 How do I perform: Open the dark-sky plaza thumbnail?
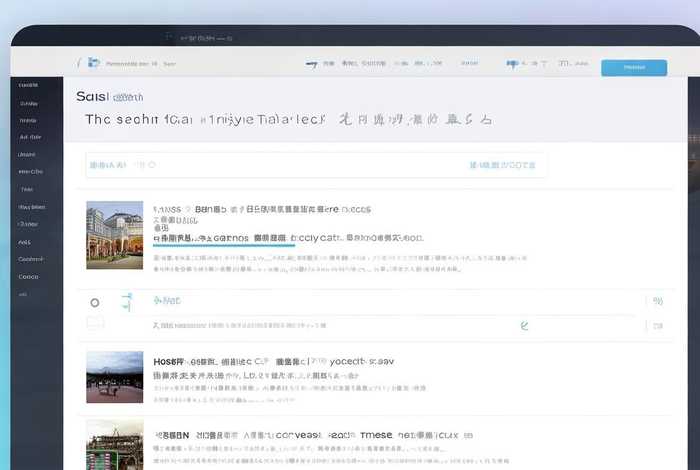coord(115,377)
